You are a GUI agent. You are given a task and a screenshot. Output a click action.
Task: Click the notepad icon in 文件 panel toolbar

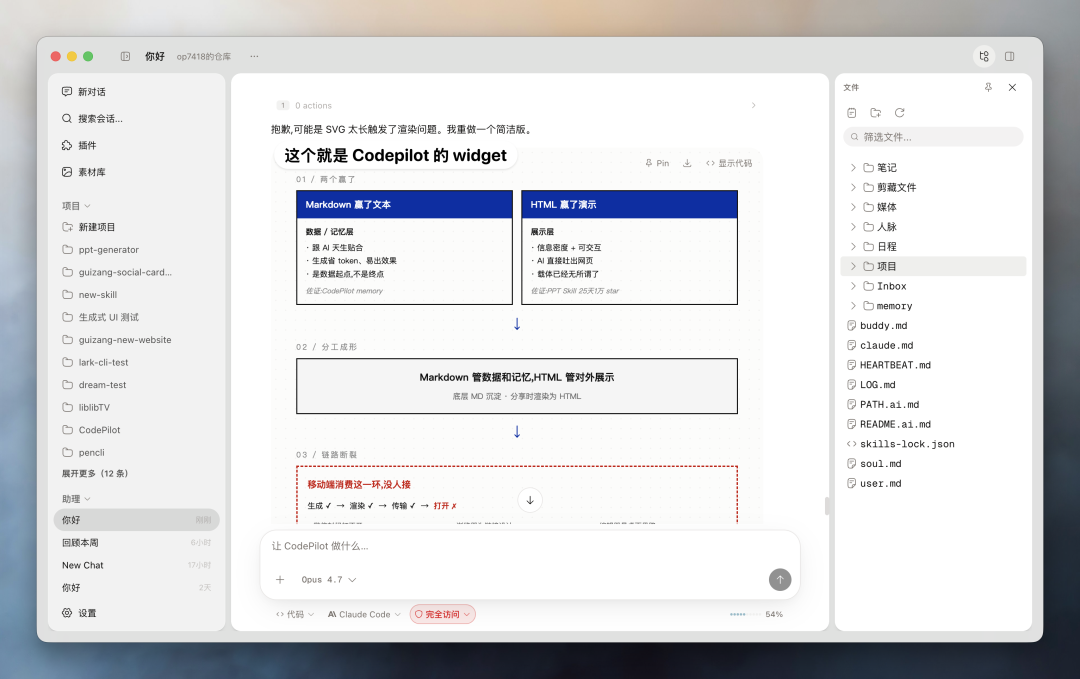tap(852, 113)
